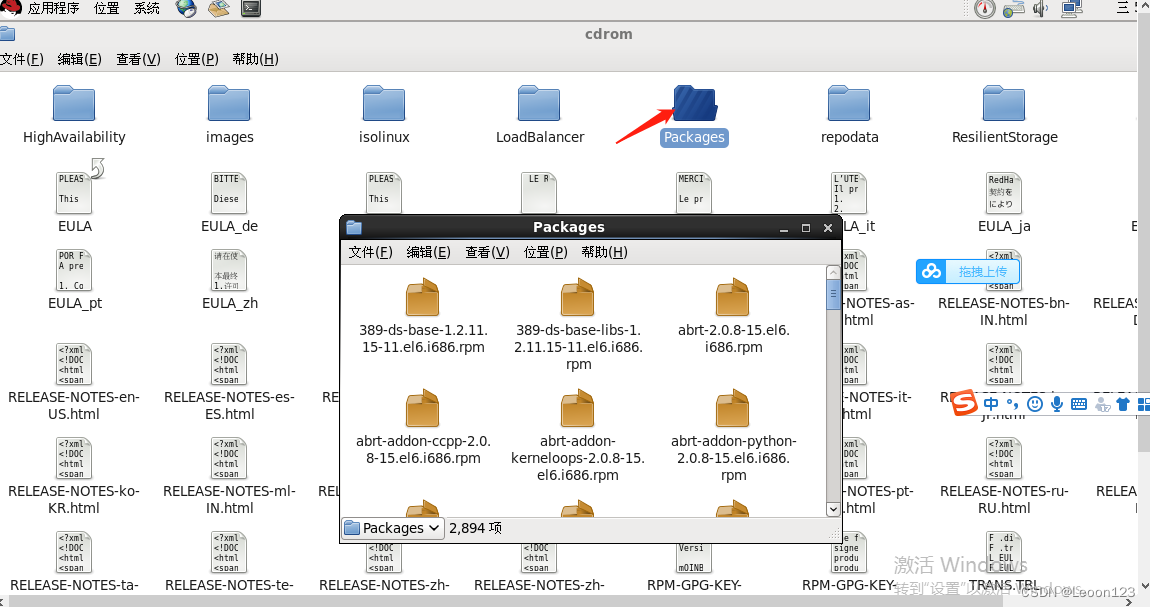
Task: Minimize the Packages window
Action: point(783,228)
